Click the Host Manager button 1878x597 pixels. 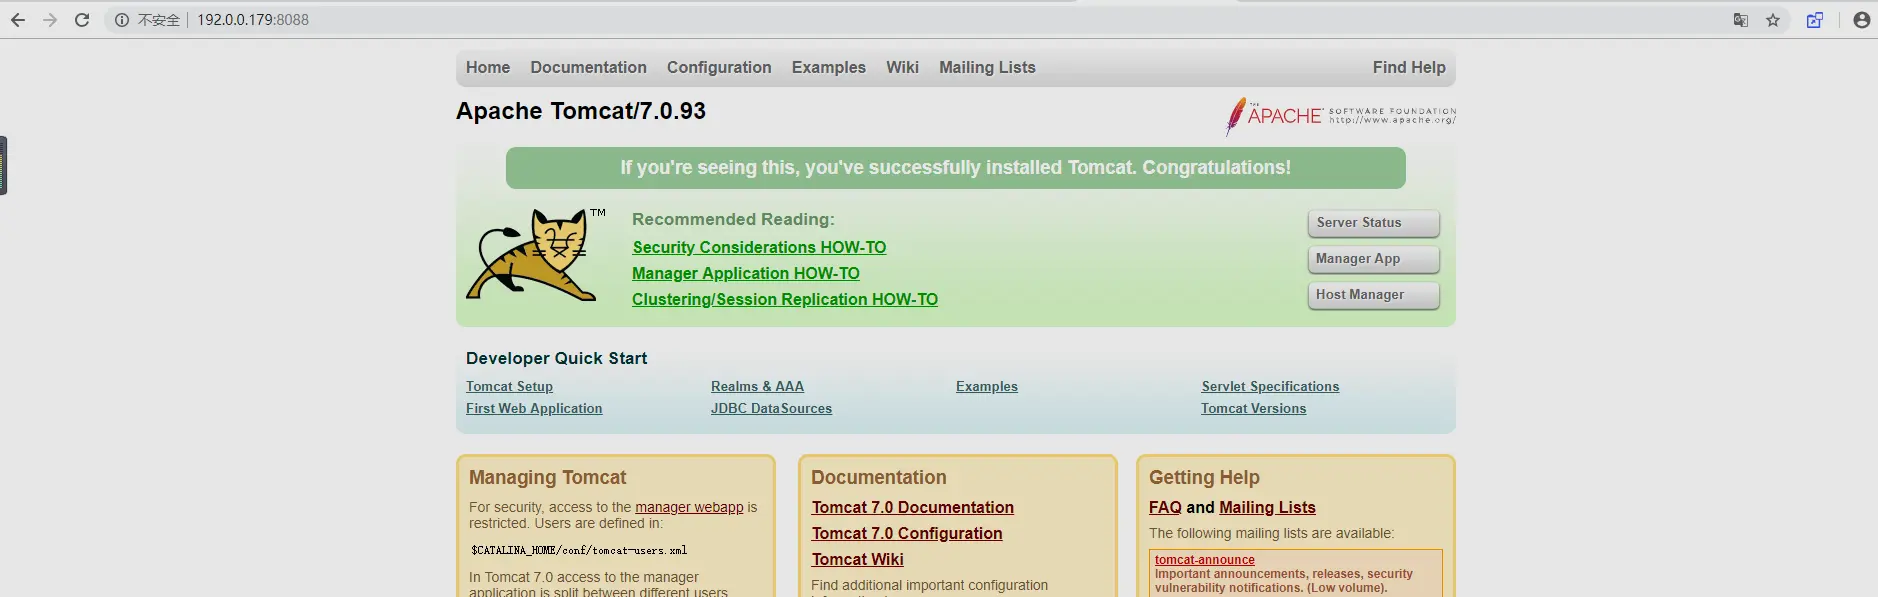(1374, 295)
